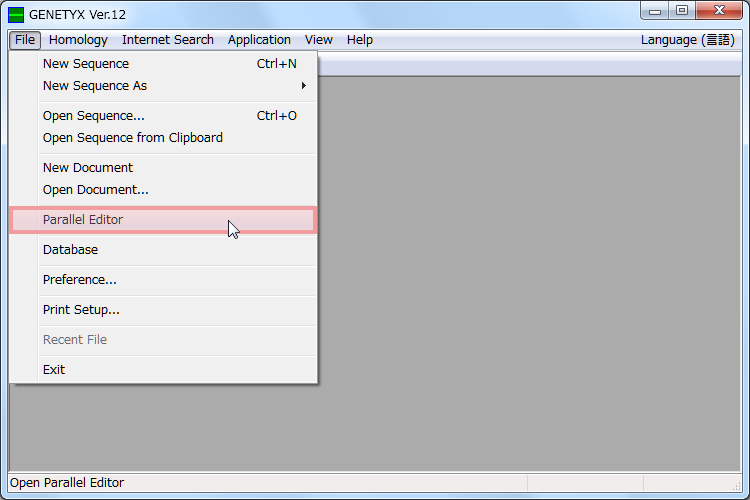The image size is (750, 500).
Task: Choose Print Setup... entry
Action: point(163,310)
